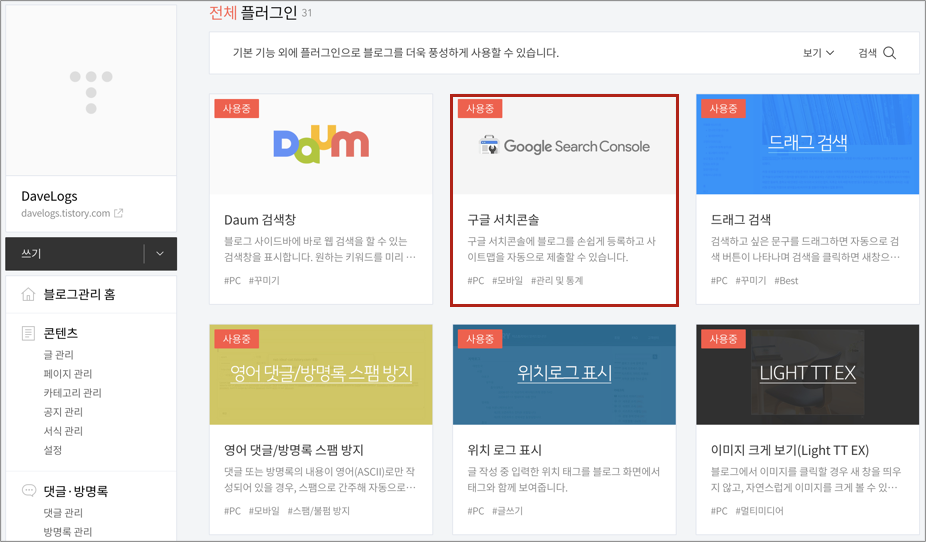Click the yellow 영어 댓글/방명록 스팸 방지 banner

point(321,374)
